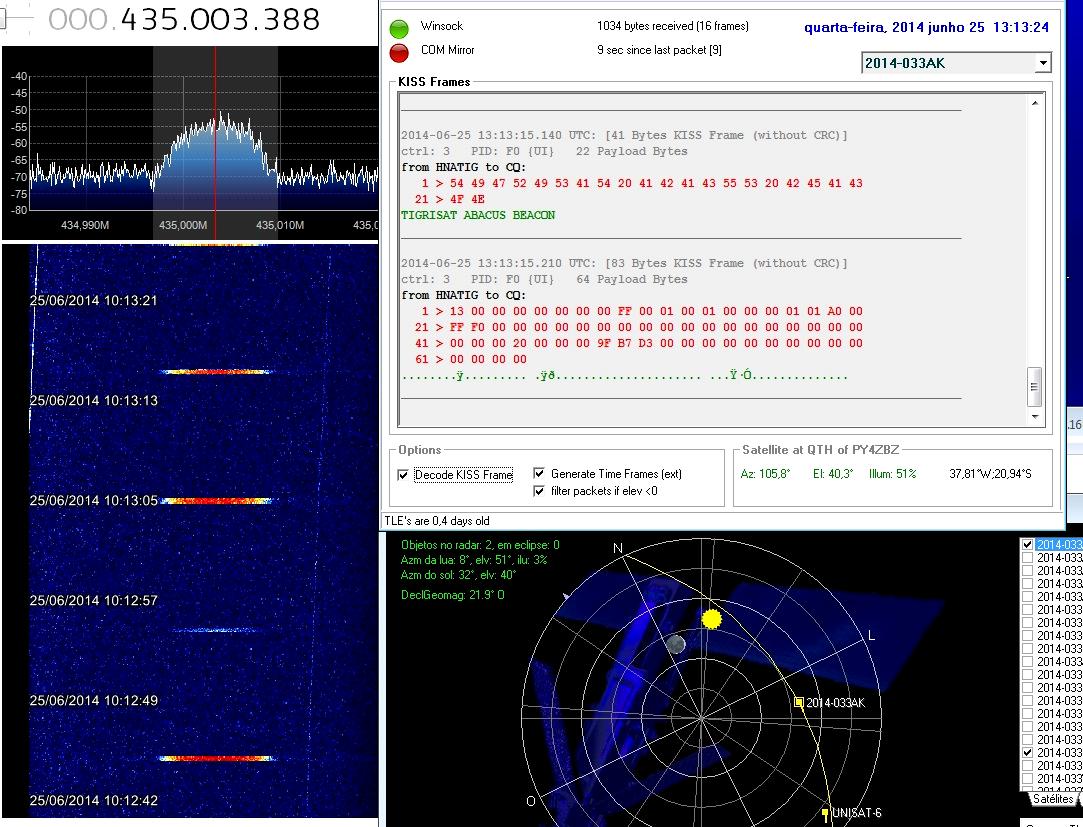This screenshot has height=827, width=1083.
Task: Click the '83 Bytes KISS Frame' header line
Action: pyautogui.click(x=624, y=263)
